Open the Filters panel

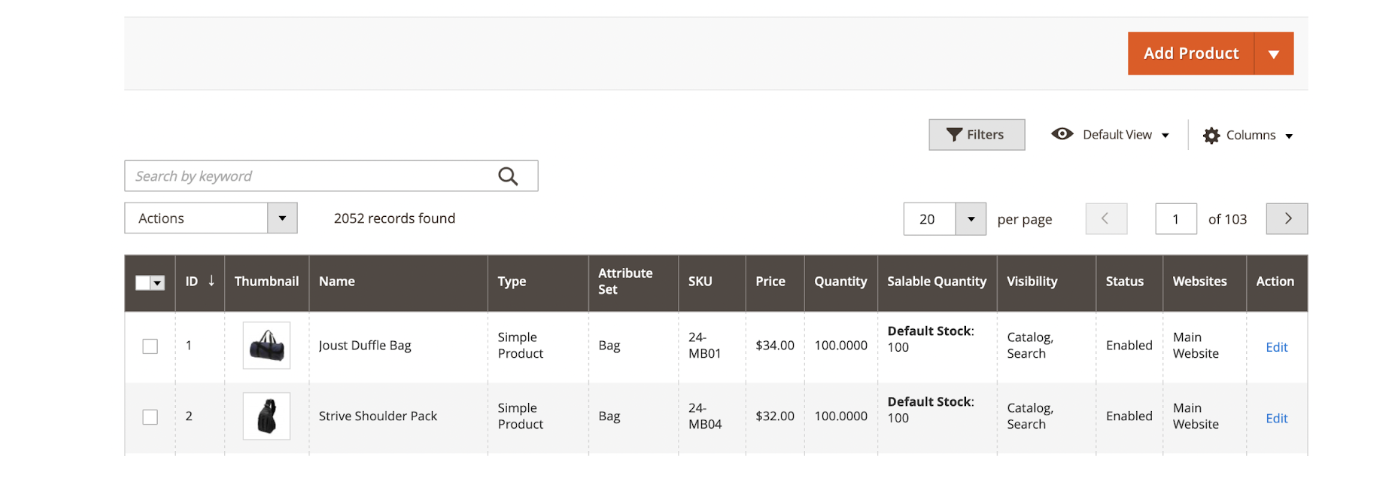pyautogui.click(x=976, y=135)
